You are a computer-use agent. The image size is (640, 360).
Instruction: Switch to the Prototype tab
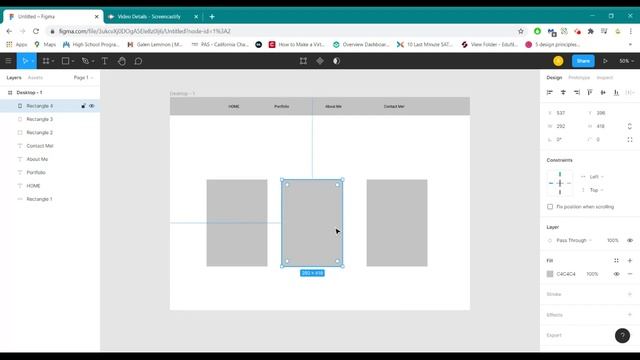tap(579, 78)
